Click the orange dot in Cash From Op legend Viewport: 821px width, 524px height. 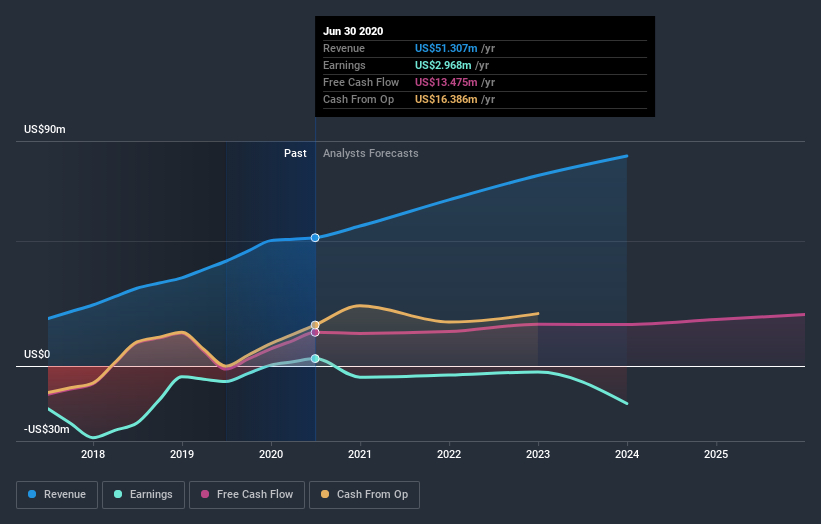(x=325, y=494)
